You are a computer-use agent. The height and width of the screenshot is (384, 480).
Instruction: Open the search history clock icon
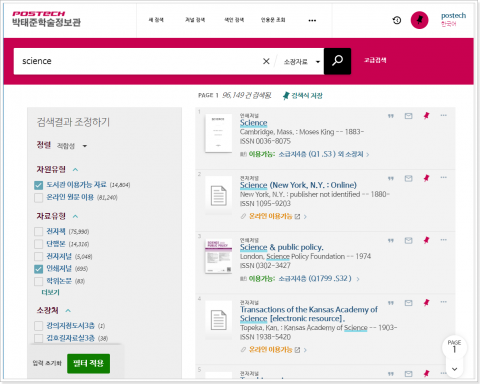click(x=397, y=20)
